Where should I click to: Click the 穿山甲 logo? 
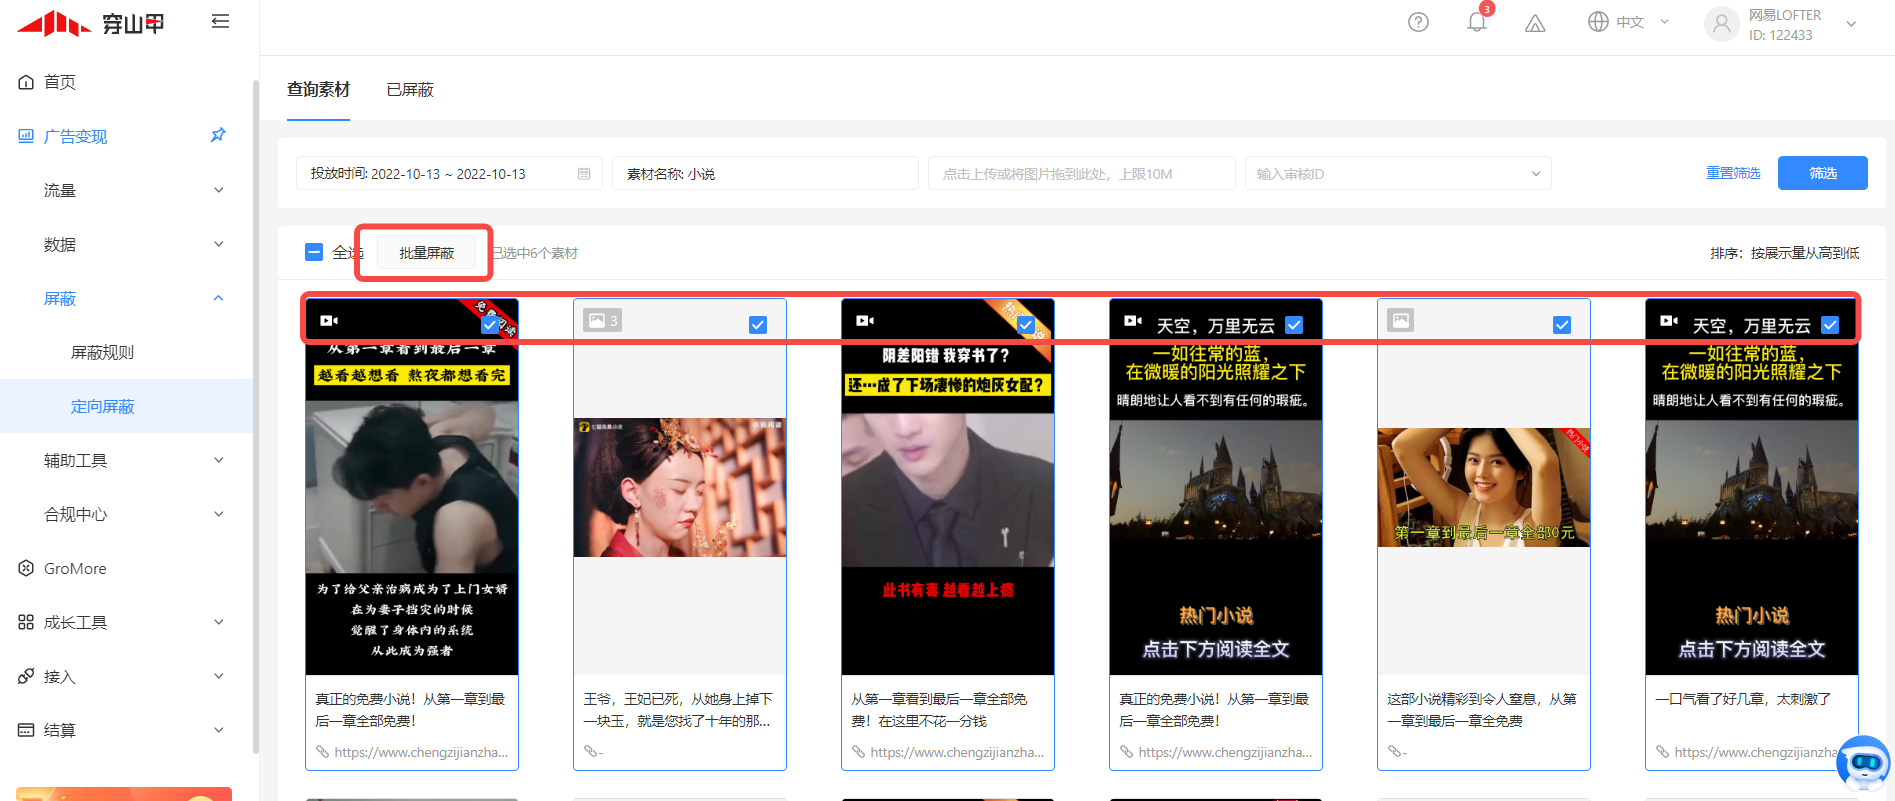pos(91,23)
